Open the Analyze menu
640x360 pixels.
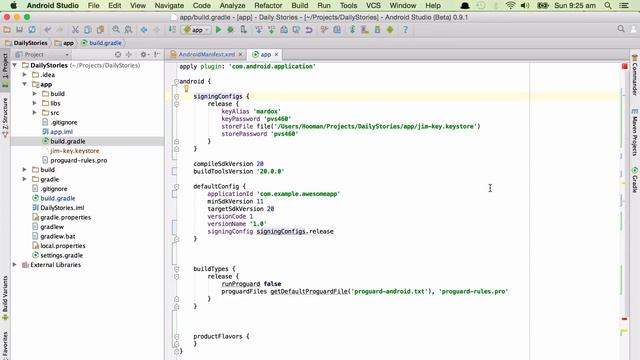[232, 6]
